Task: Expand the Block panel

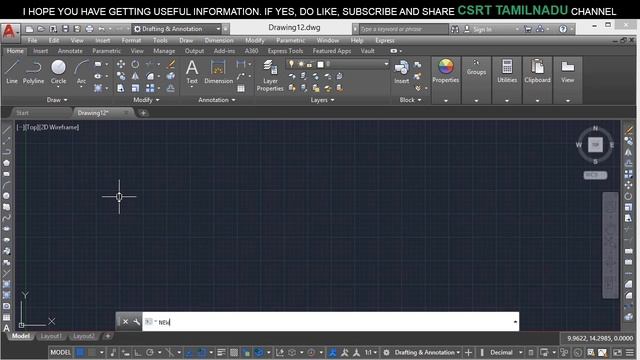Action: (x=410, y=100)
